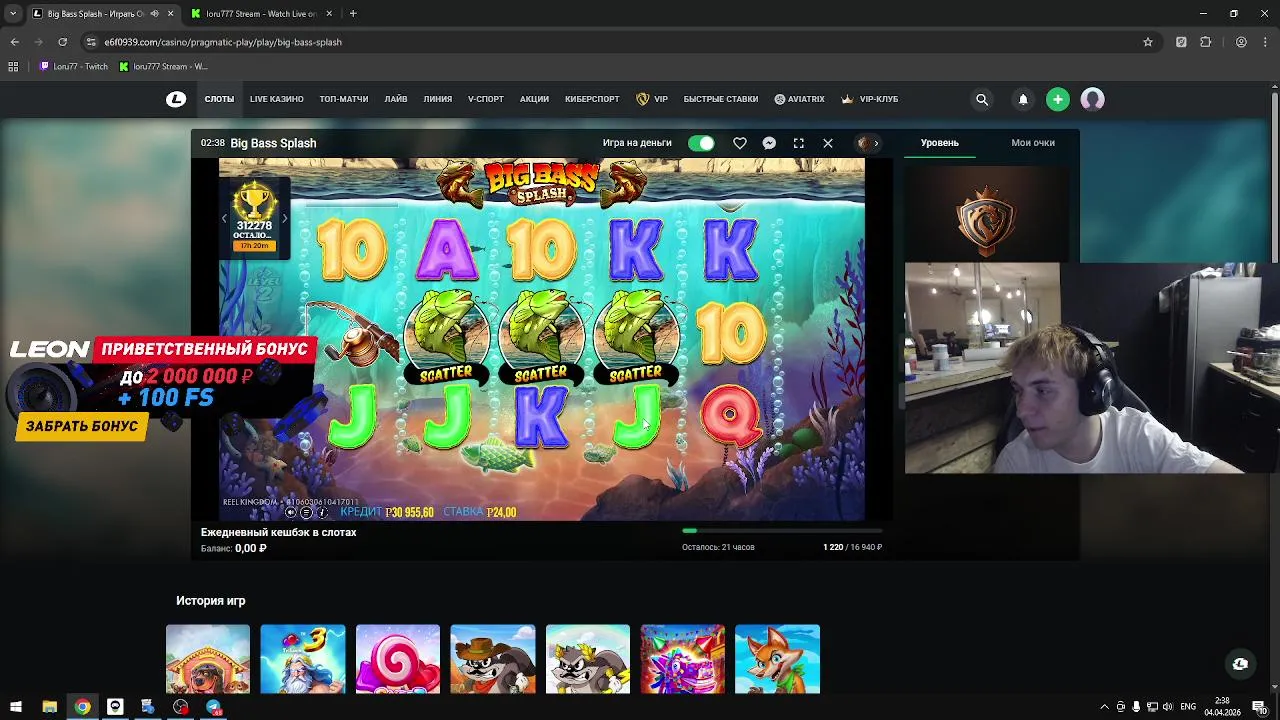
Task: Open the loru777 Stream bookmark
Action: (163, 66)
